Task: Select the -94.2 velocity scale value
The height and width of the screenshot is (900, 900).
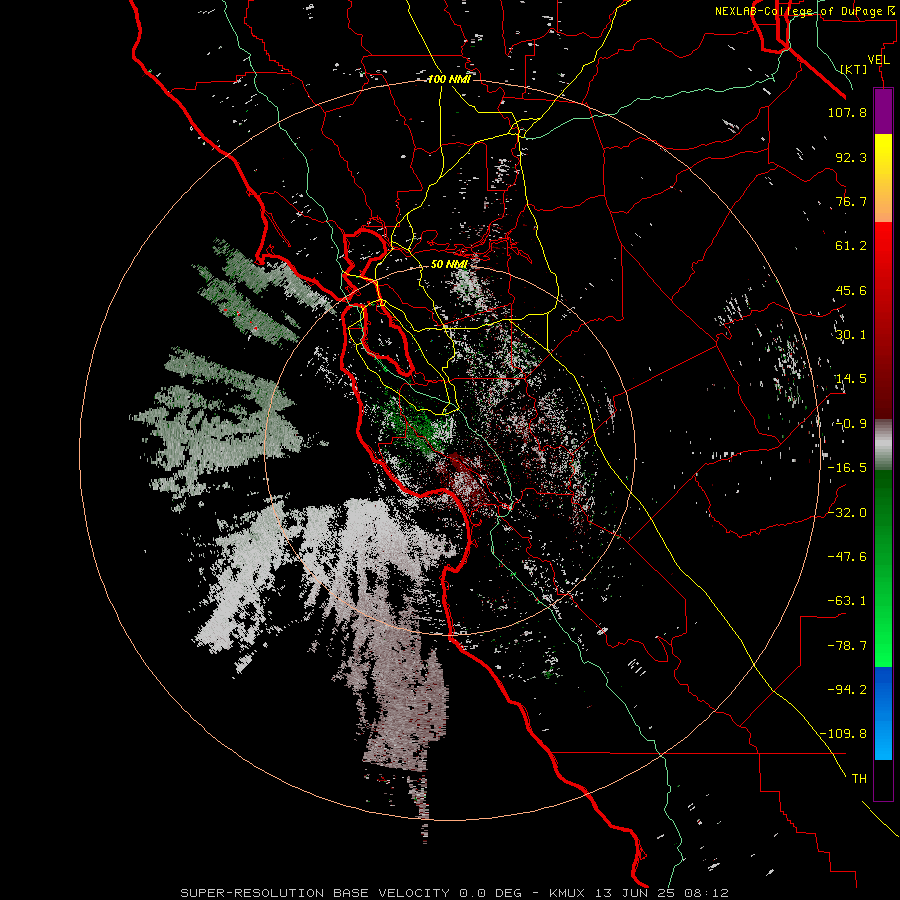Action: 847,690
